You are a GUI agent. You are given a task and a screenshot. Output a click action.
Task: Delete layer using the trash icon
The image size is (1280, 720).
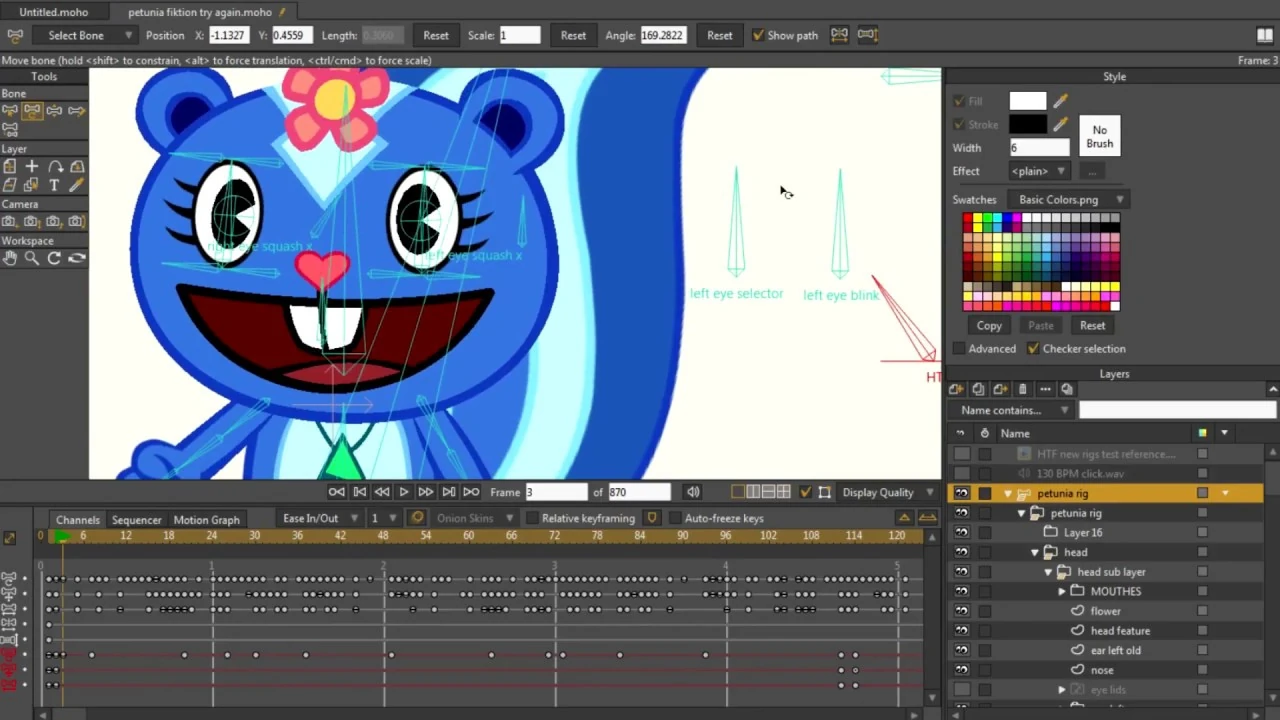click(x=1022, y=389)
